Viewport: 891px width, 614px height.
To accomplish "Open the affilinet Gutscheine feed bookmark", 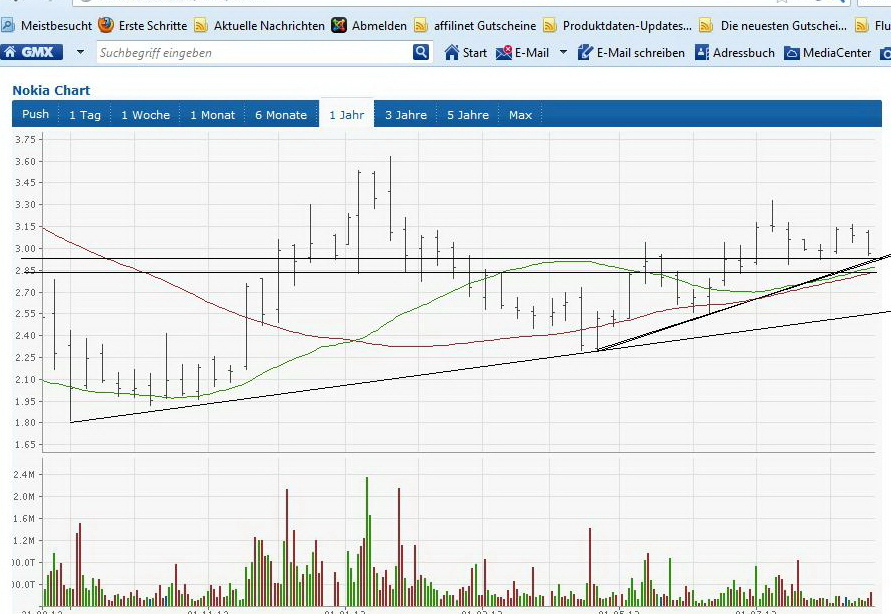I will tap(485, 26).
